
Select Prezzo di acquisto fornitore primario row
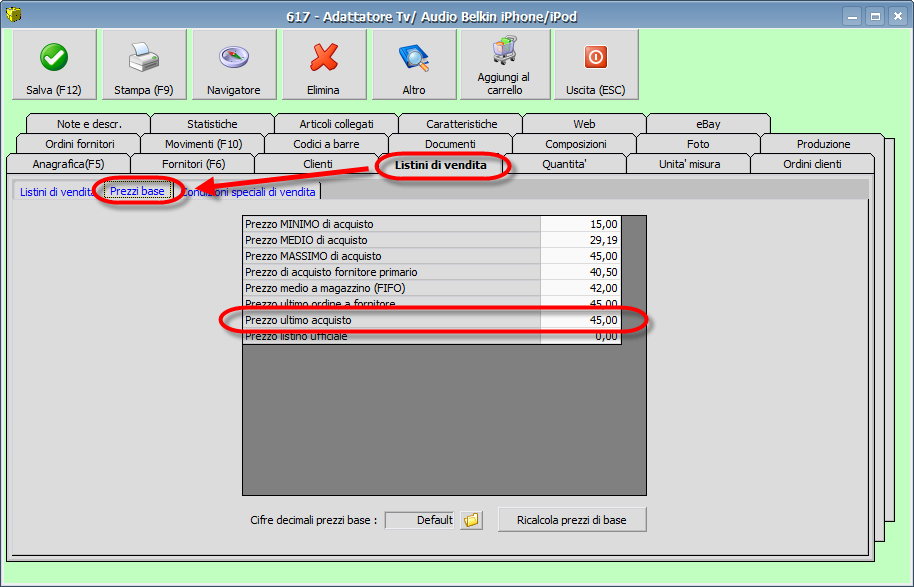432,272
